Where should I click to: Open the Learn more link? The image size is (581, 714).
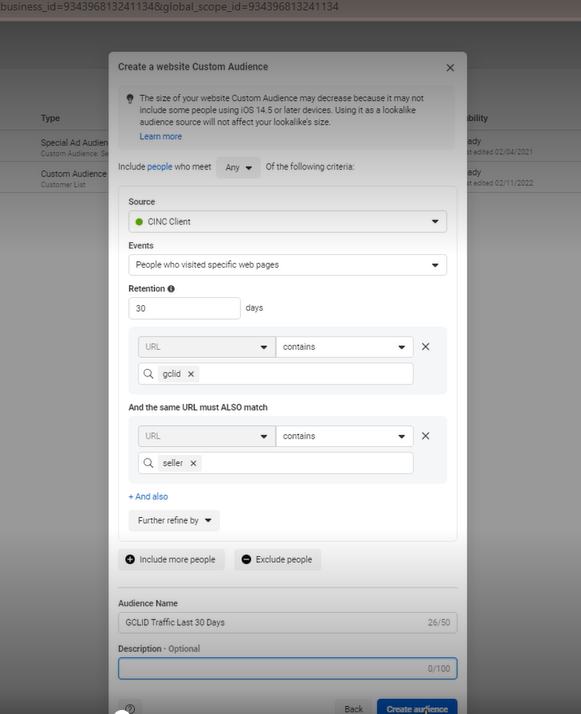160,136
